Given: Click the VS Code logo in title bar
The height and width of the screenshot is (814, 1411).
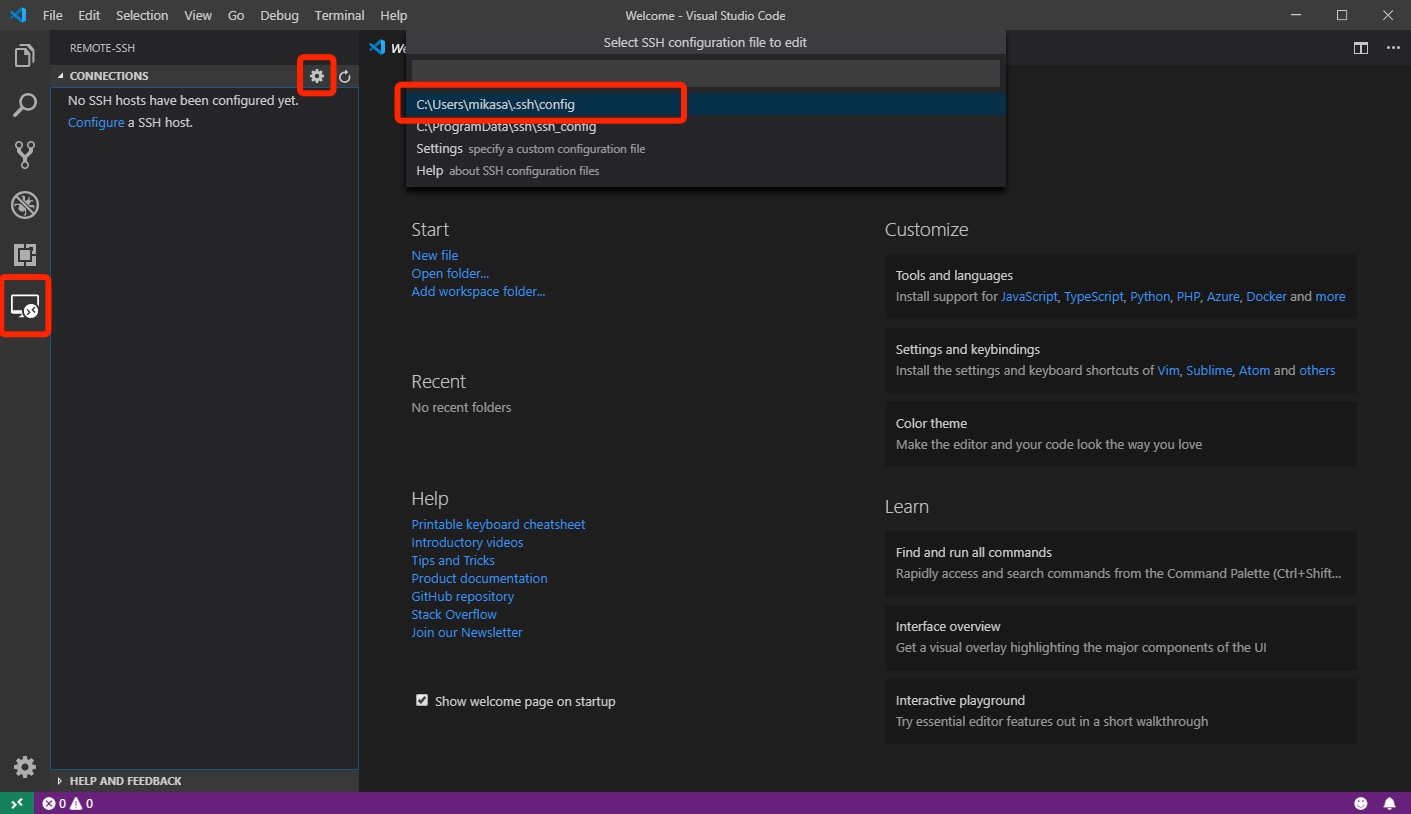Looking at the screenshot, I should click(18, 15).
